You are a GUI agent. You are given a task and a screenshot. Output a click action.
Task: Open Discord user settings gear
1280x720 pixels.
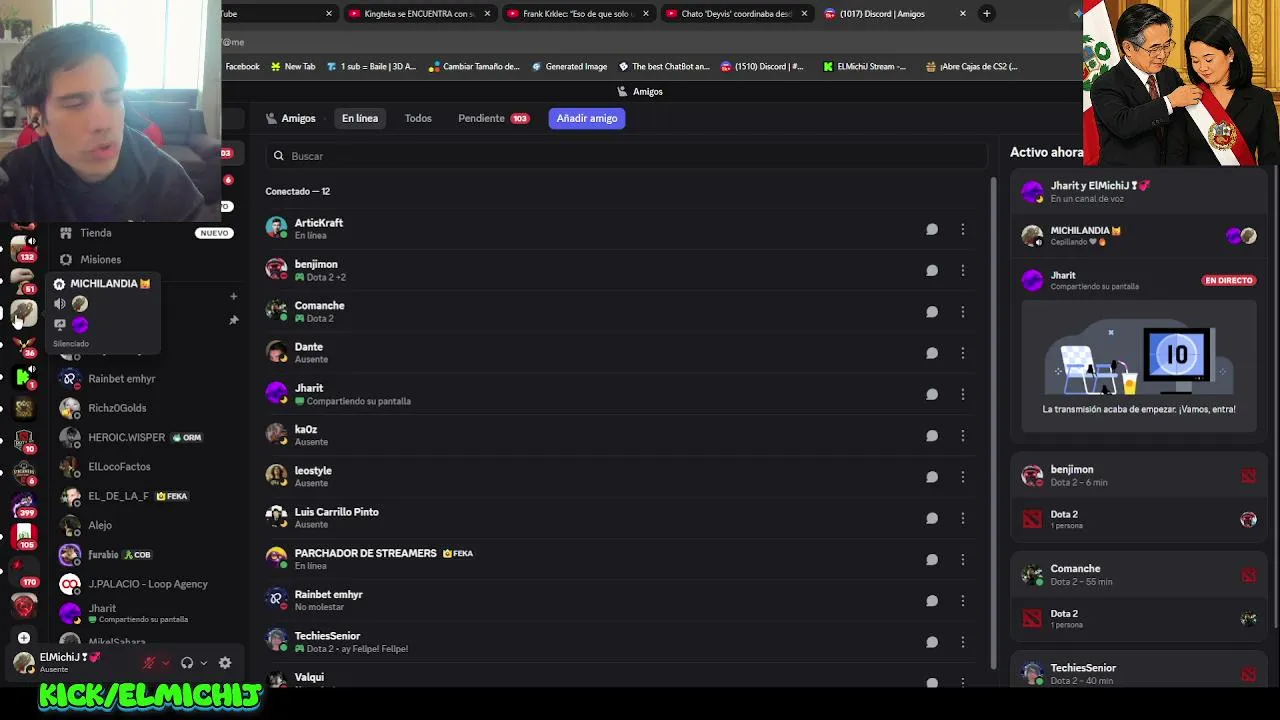point(225,663)
